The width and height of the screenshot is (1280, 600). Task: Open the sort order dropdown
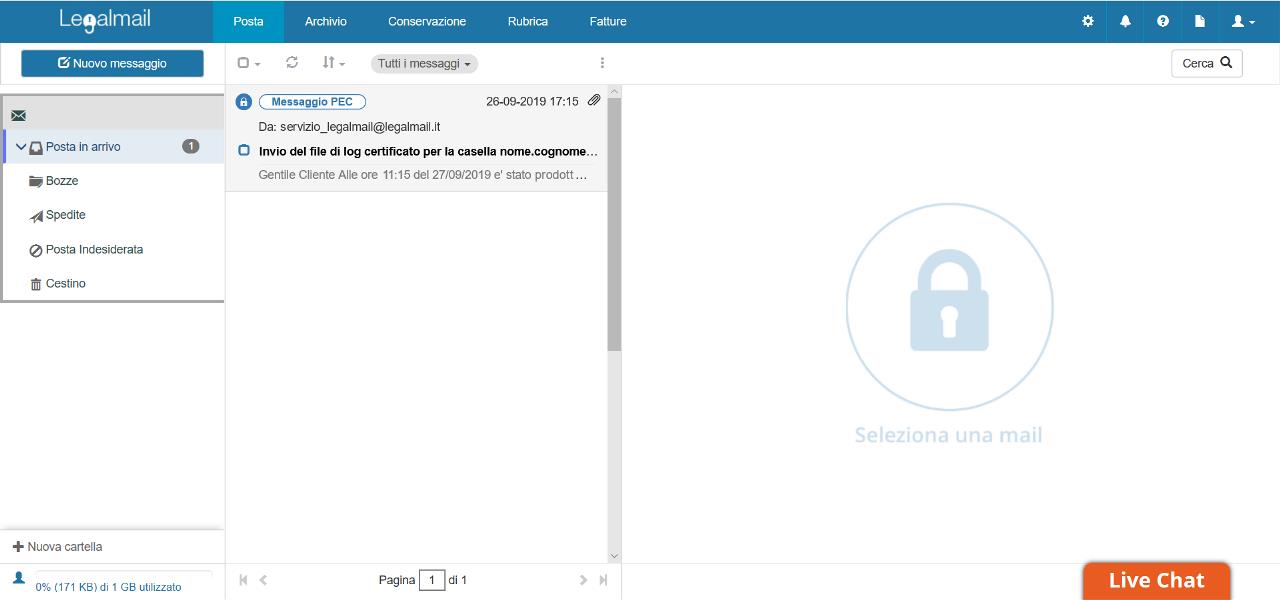pyautogui.click(x=333, y=63)
